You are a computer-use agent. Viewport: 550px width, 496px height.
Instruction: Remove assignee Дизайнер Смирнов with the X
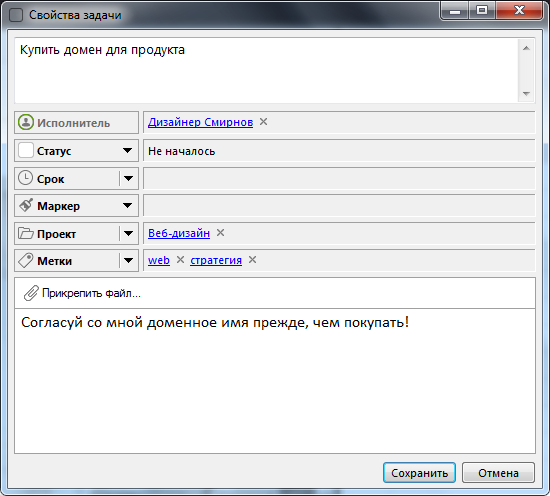263,122
